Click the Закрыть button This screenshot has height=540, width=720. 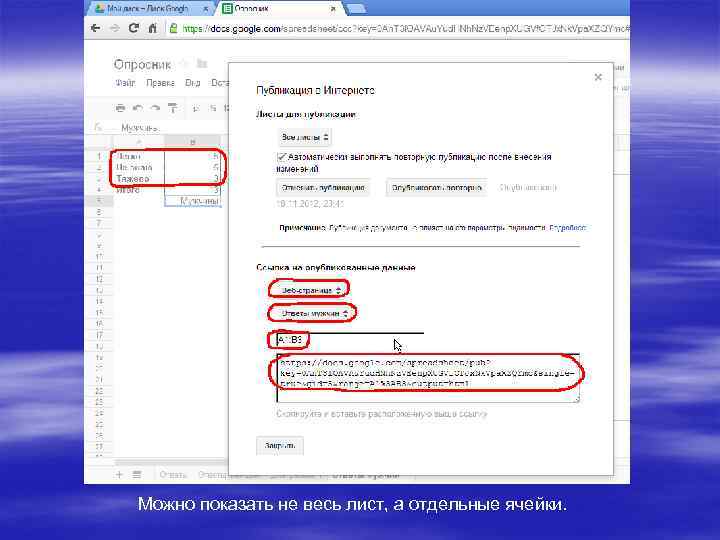(280, 445)
